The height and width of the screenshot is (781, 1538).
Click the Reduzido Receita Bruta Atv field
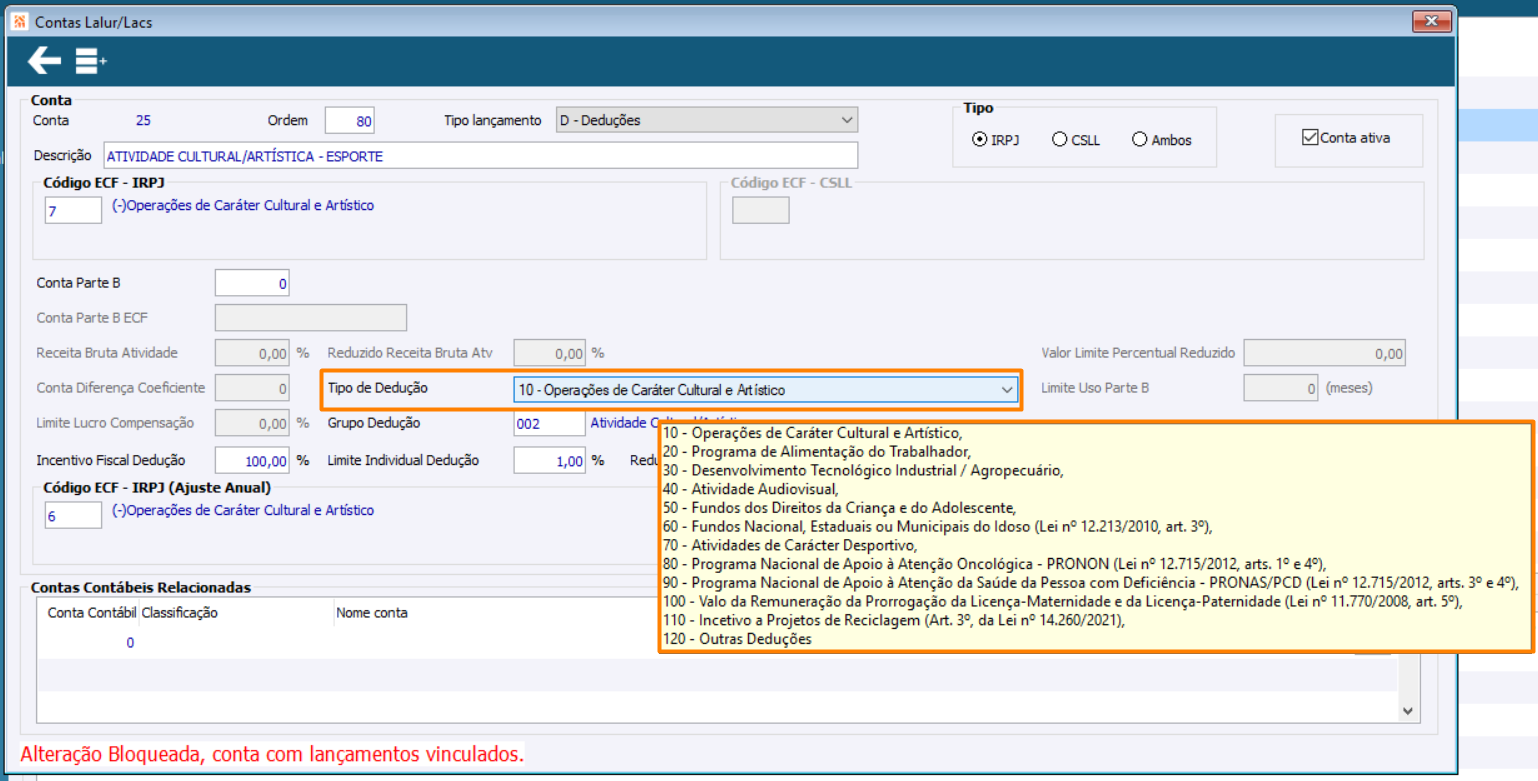coord(550,353)
